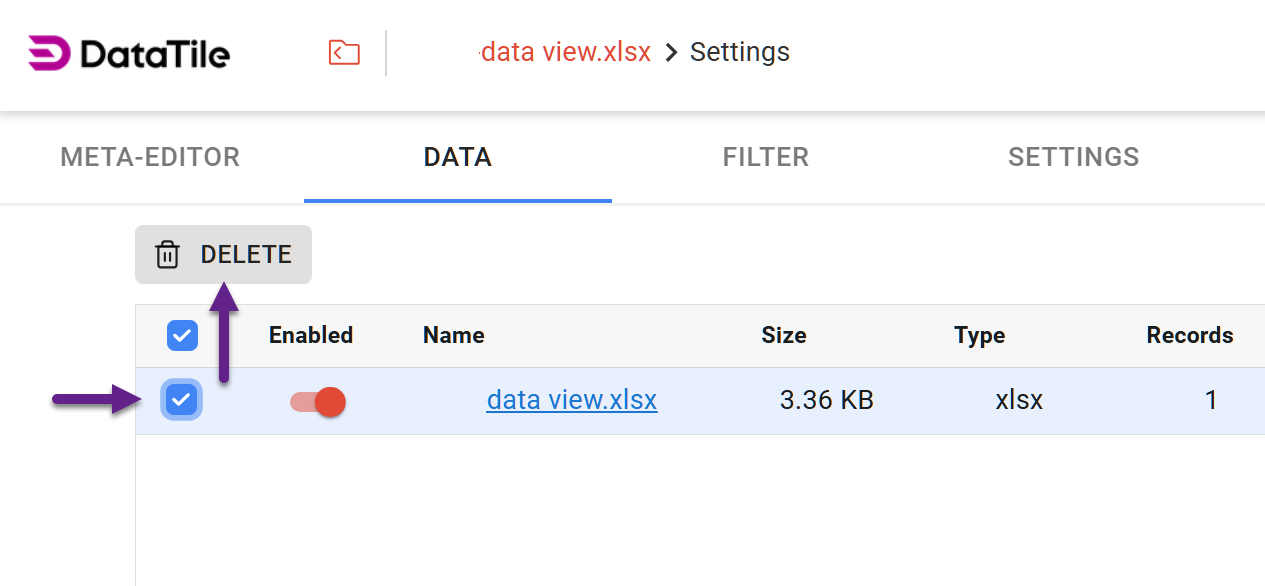The image size is (1265, 586).
Task: Click the chevron between breadcrumb items
Action: (670, 52)
